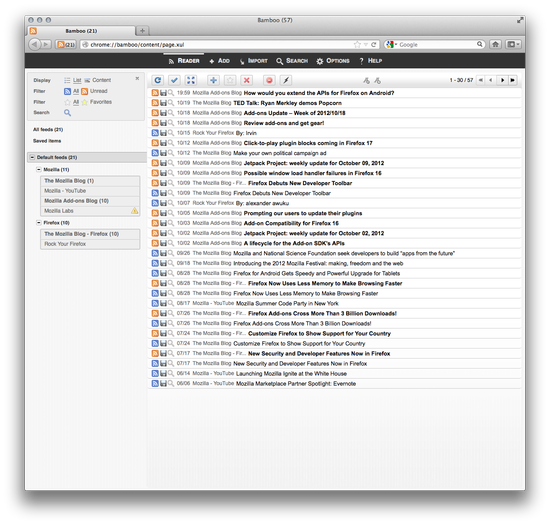The image size is (550, 525).
Task: Preview item 'Add-ons Update – Week of 2012/10/18'
Action: pos(171,113)
